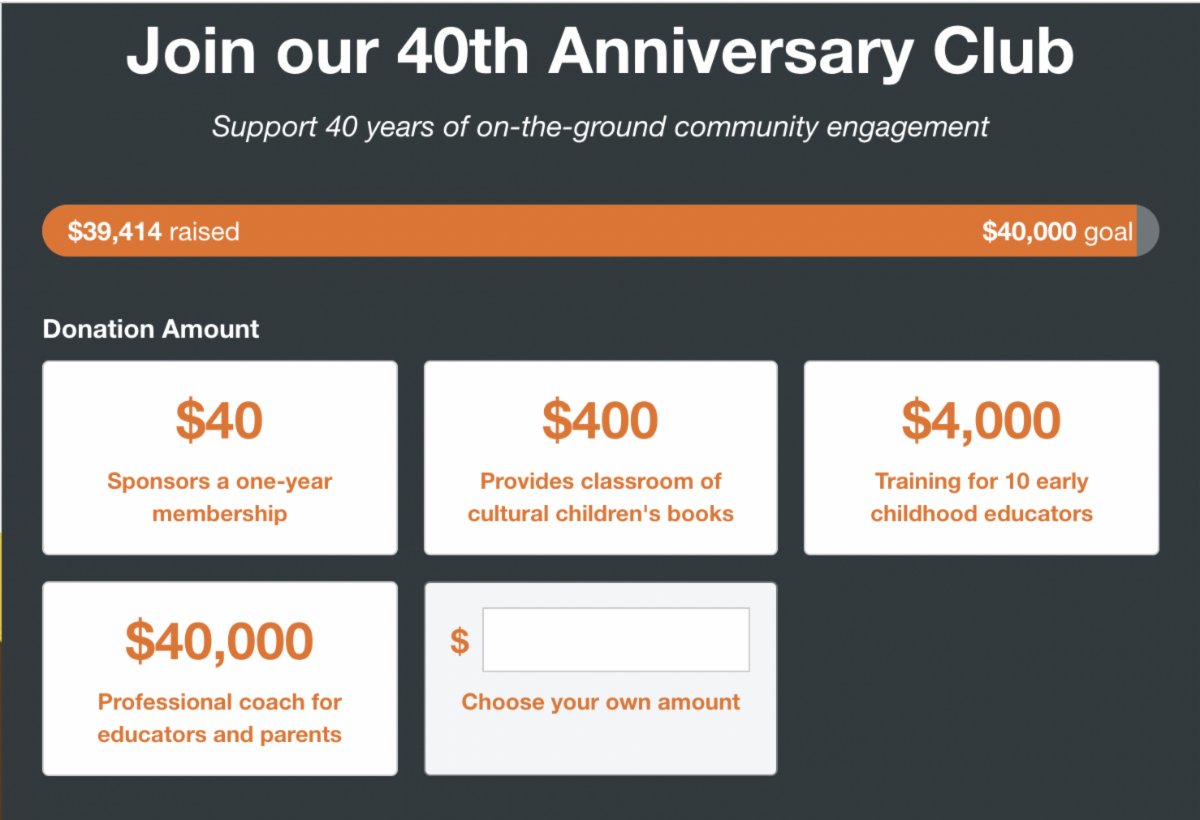Select the $40,000 donation amount
Viewport: 1200px width, 820px height.
pos(219,642)
